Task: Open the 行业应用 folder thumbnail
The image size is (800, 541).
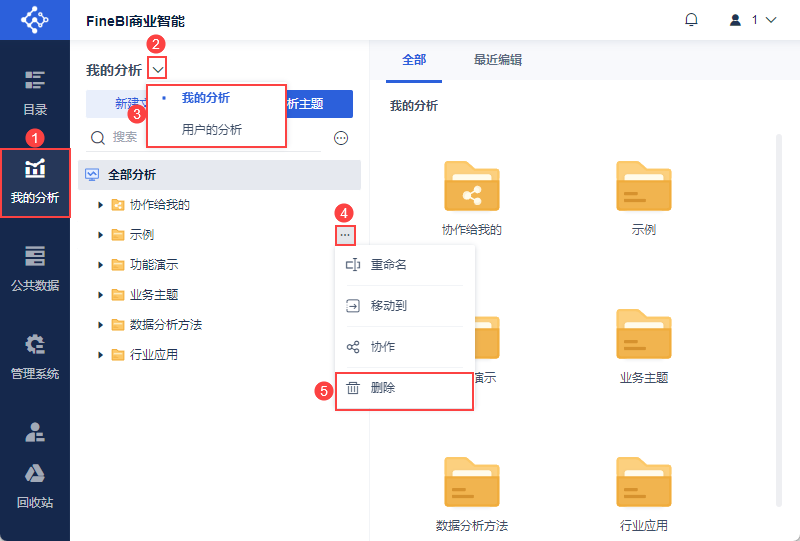Action: click(x=643, y=482)
